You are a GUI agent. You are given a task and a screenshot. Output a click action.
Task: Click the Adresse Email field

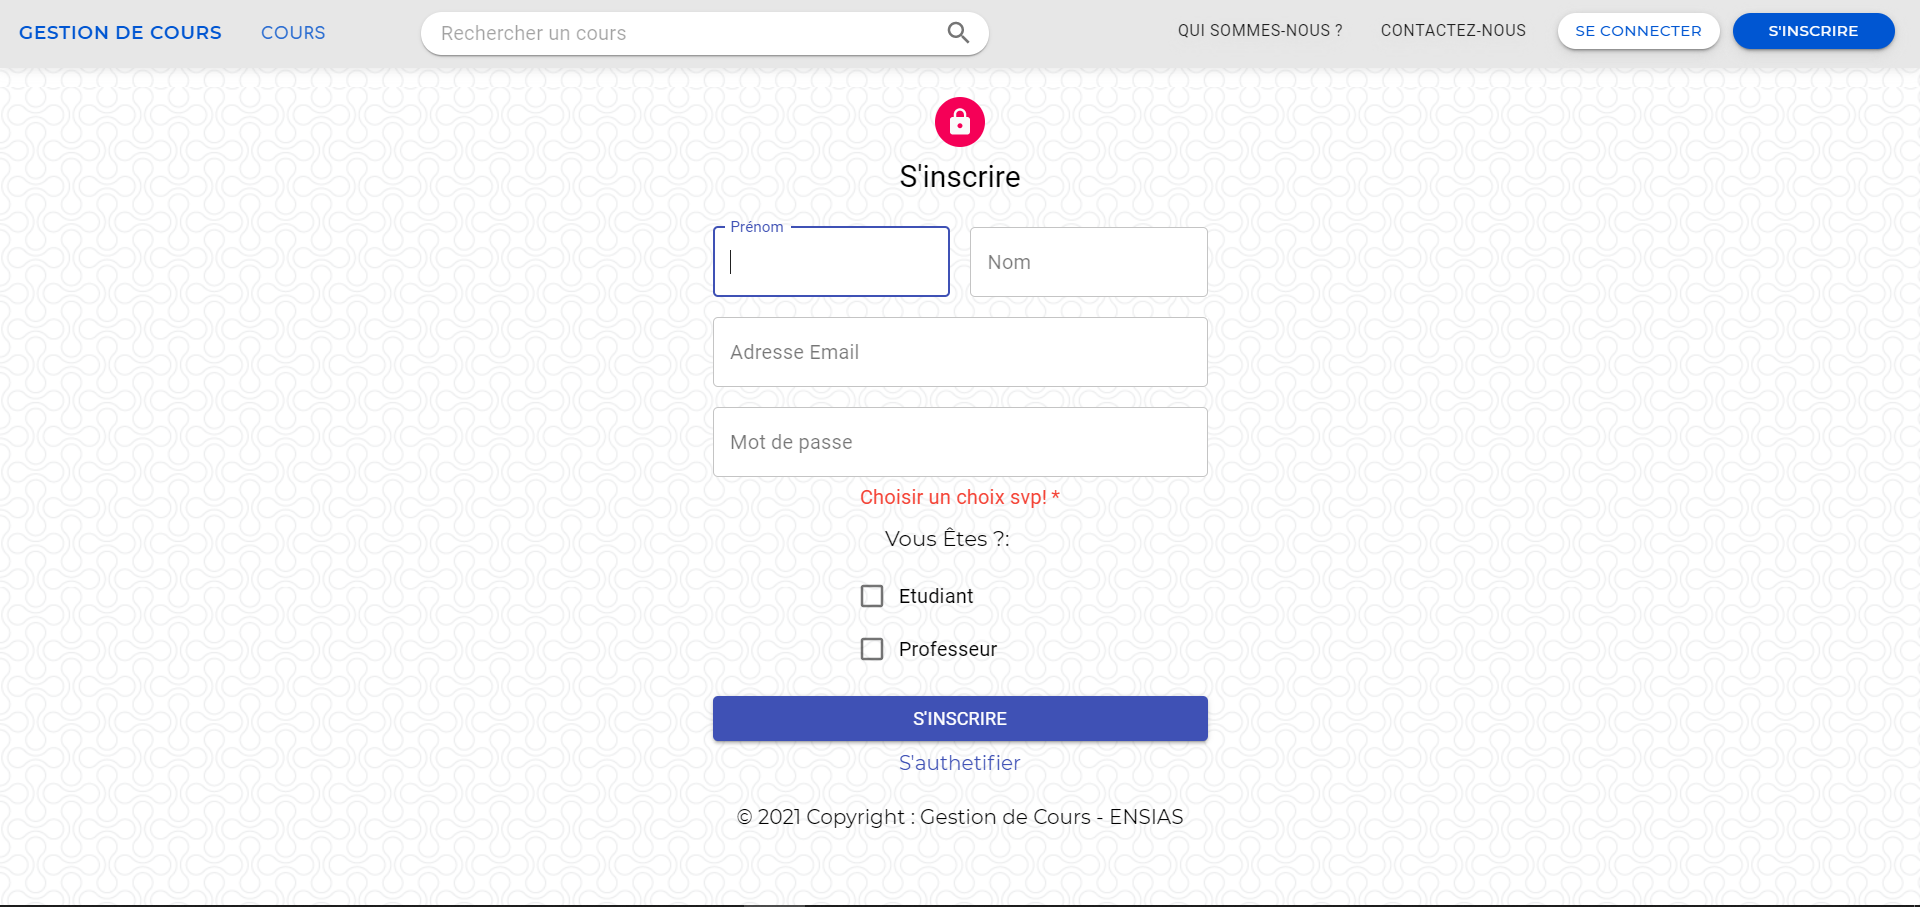coord(959,352)
